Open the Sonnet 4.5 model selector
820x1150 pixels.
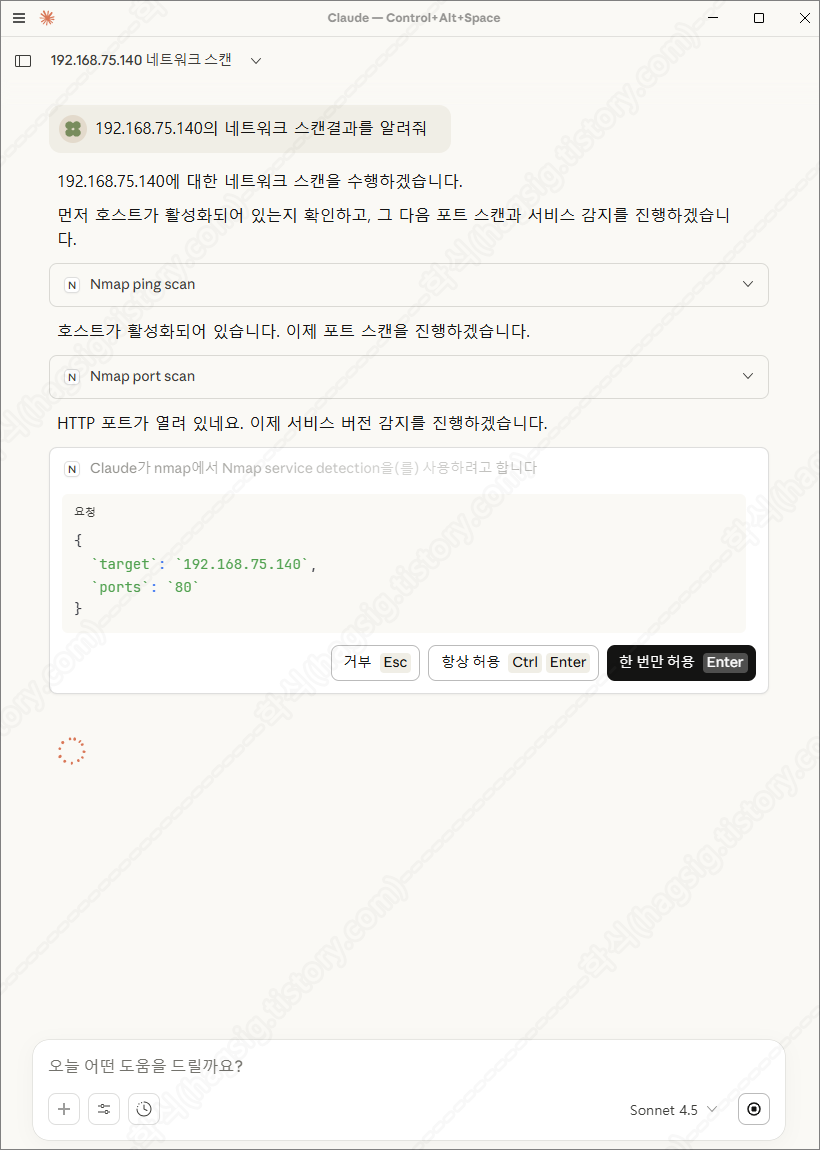coord(673,1110)
